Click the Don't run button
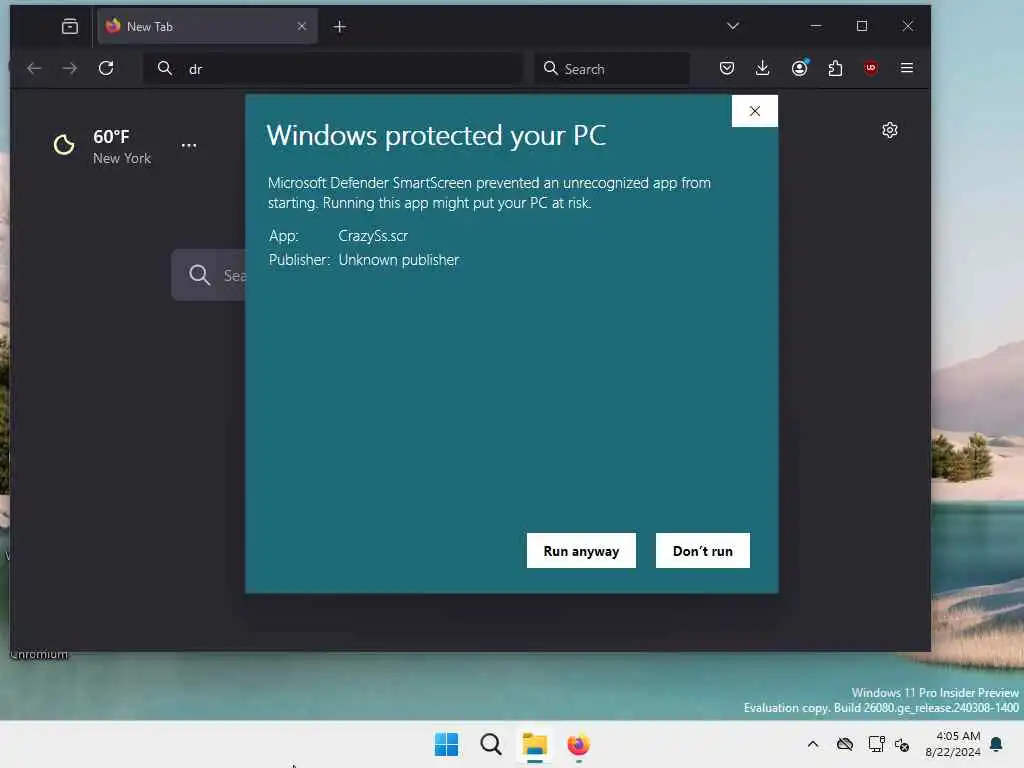 [x=702, y=551]
